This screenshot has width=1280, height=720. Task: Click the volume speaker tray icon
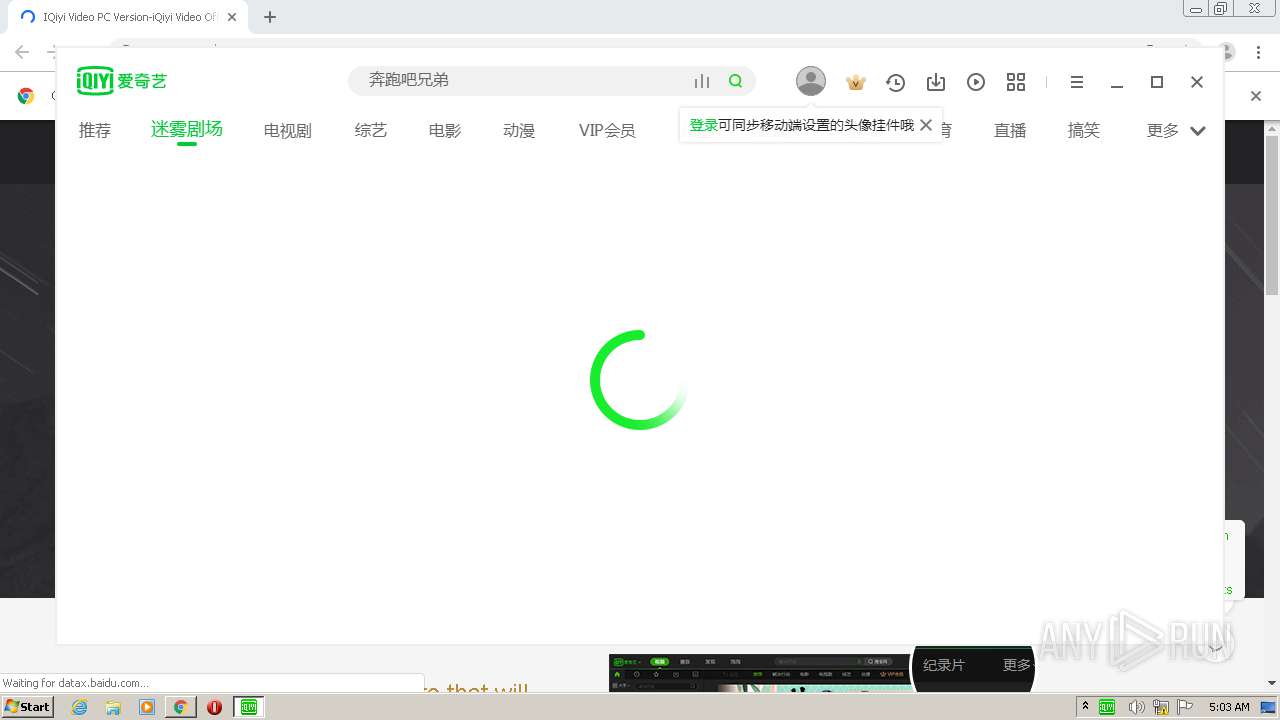pyautogui.click(x=1136, y=707)
